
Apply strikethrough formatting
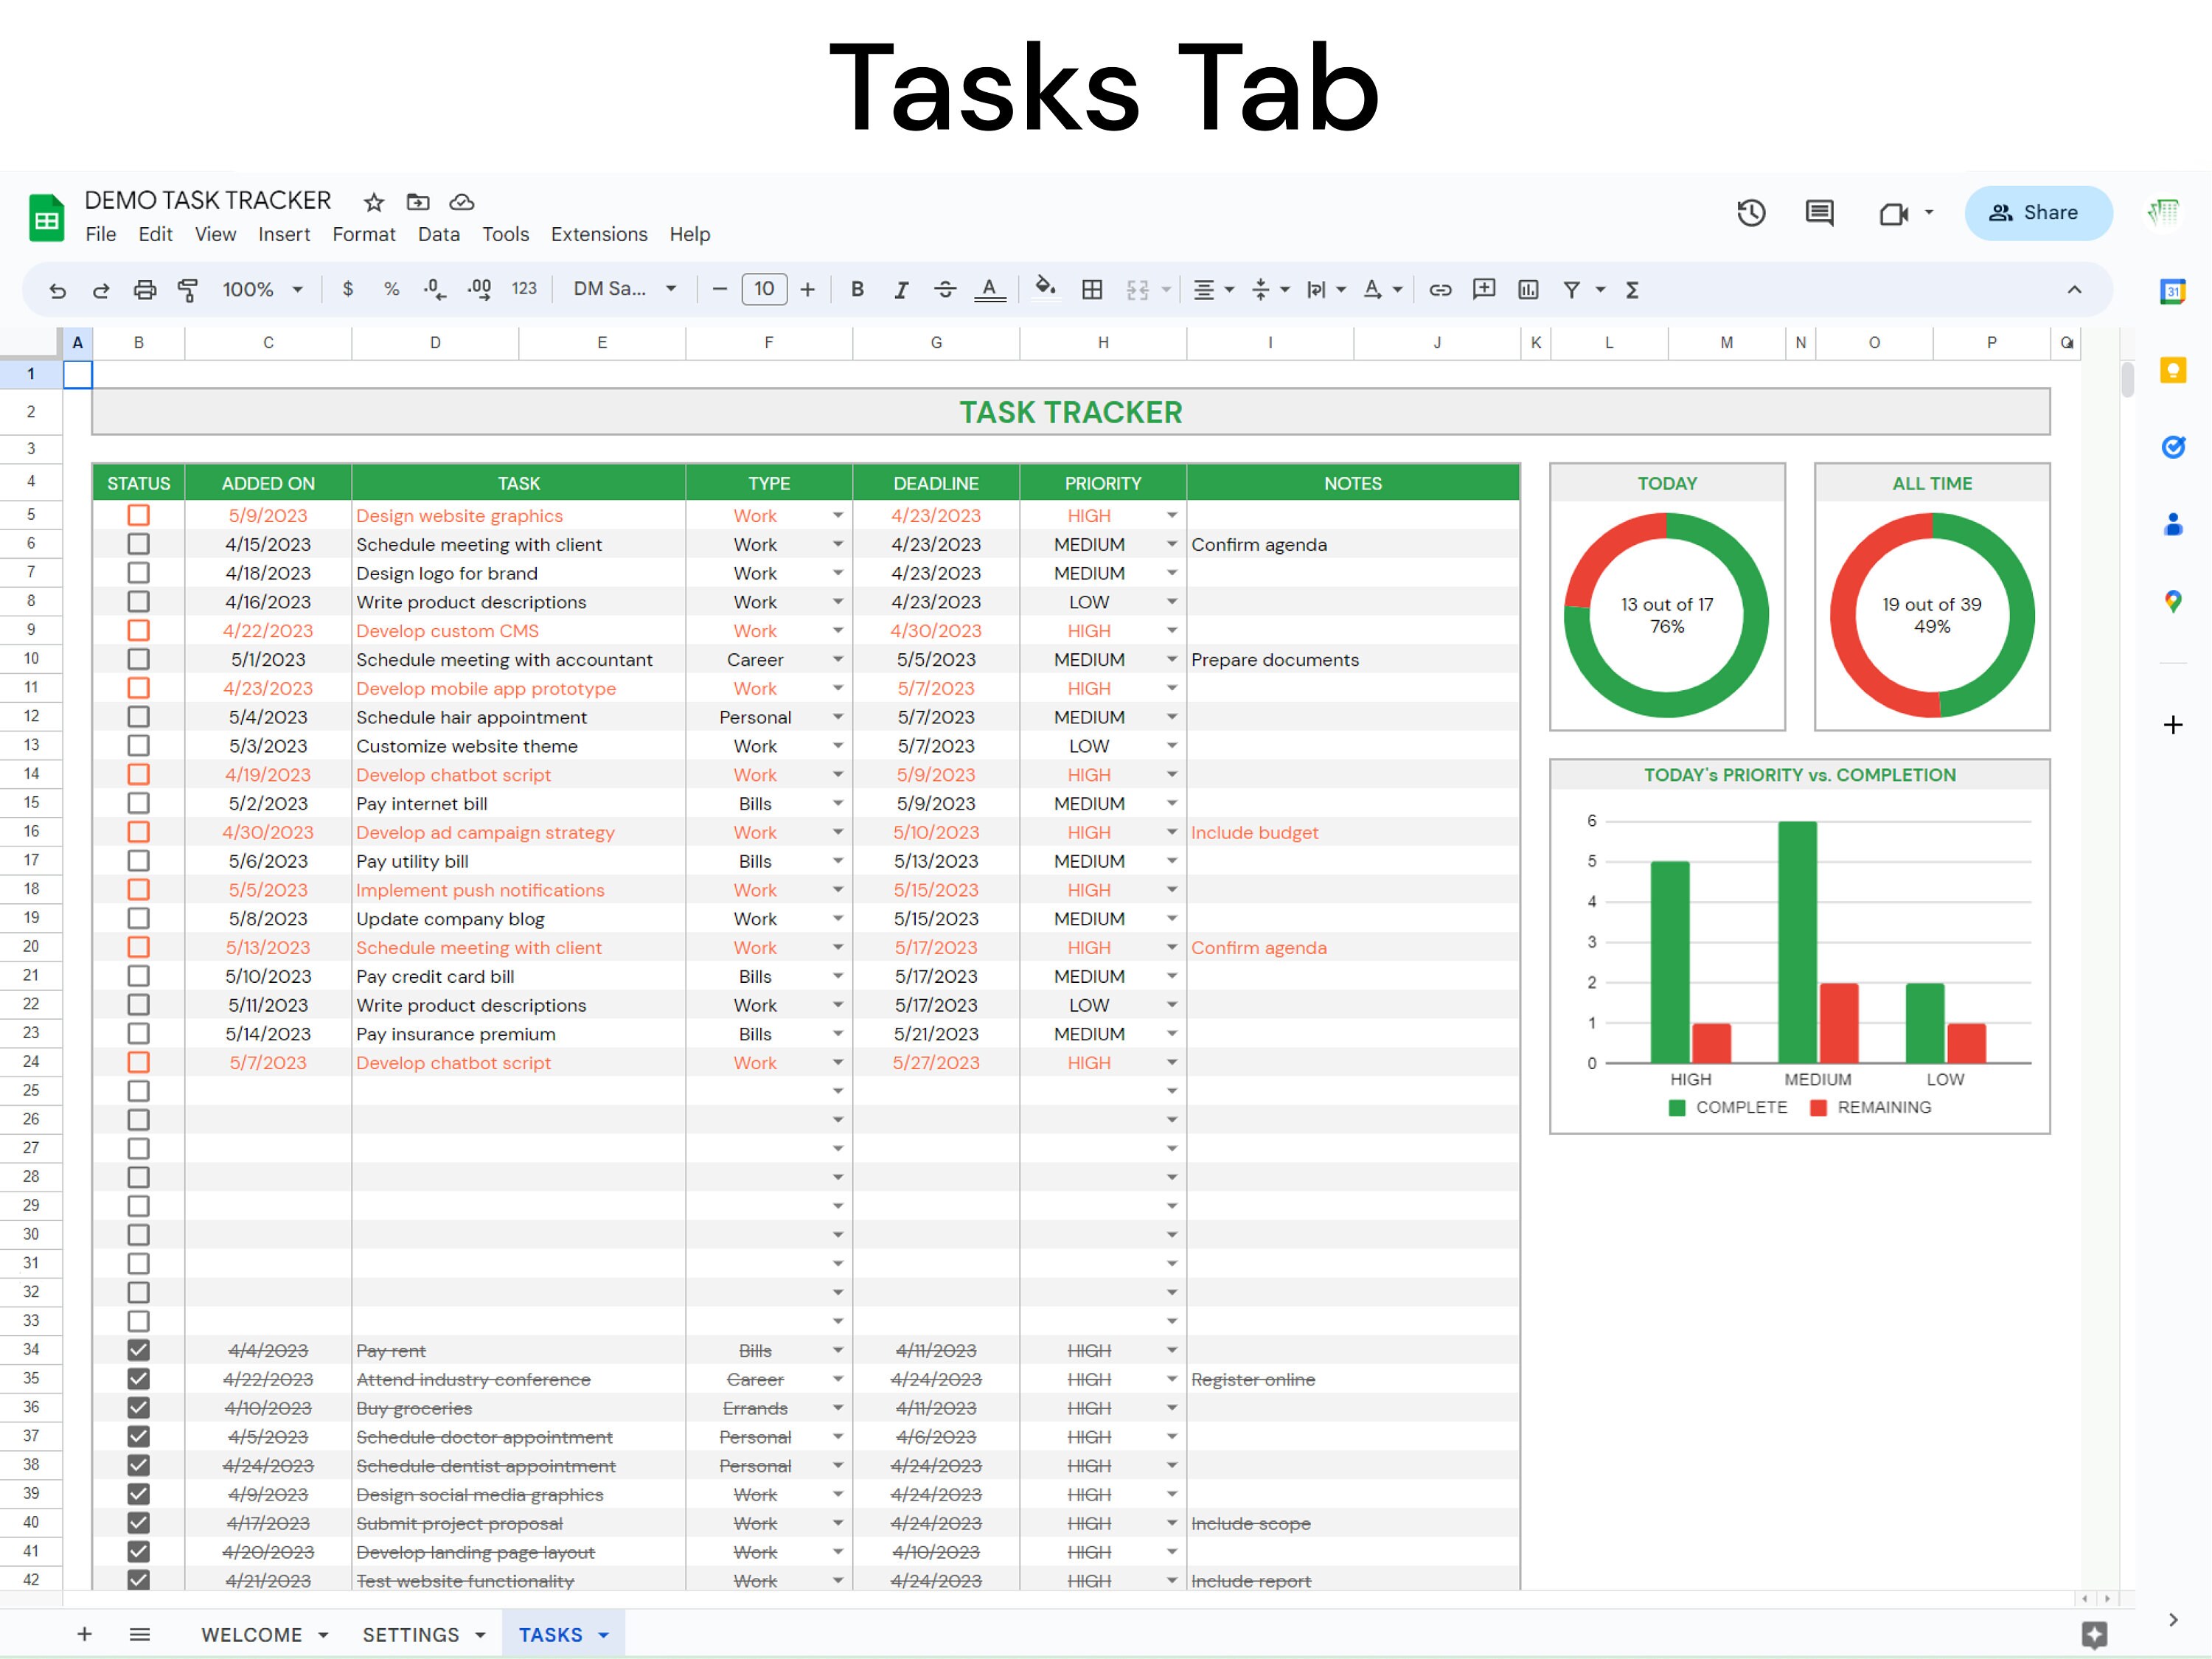pos(945,290)
